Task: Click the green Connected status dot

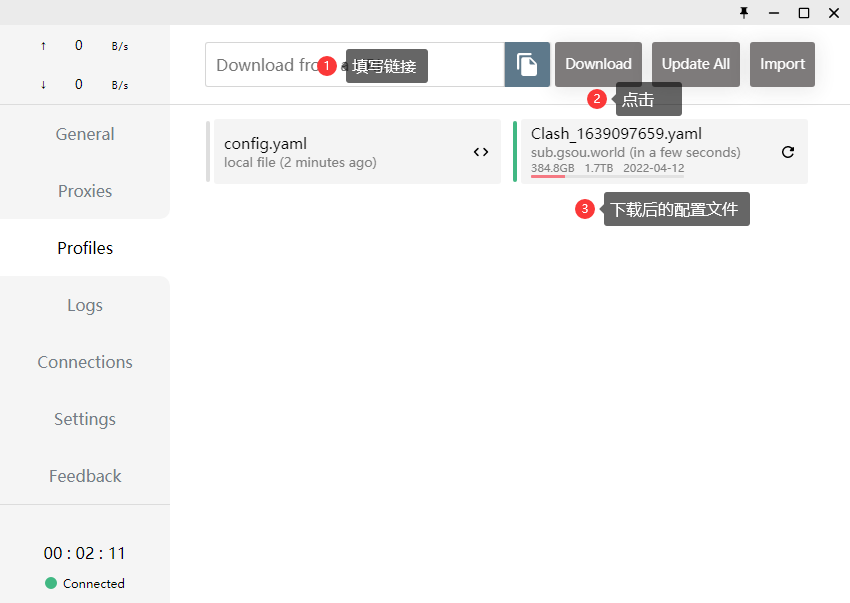Action: 51,583
